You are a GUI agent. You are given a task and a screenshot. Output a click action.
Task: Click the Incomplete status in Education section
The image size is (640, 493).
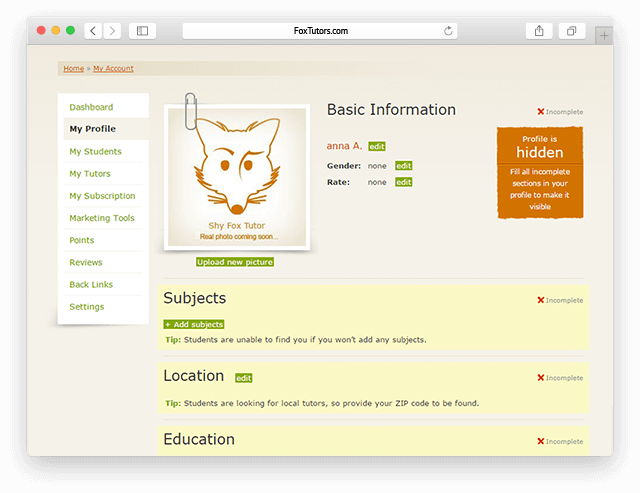click(560, 442)
